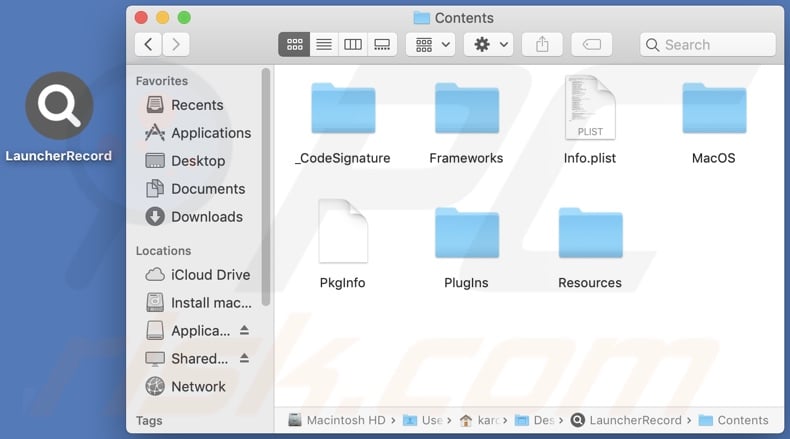Viewport: 790px width, 439px height.
Task: Click Contents in the path bar
Action: pyautogui.click(x=734, y=420)
